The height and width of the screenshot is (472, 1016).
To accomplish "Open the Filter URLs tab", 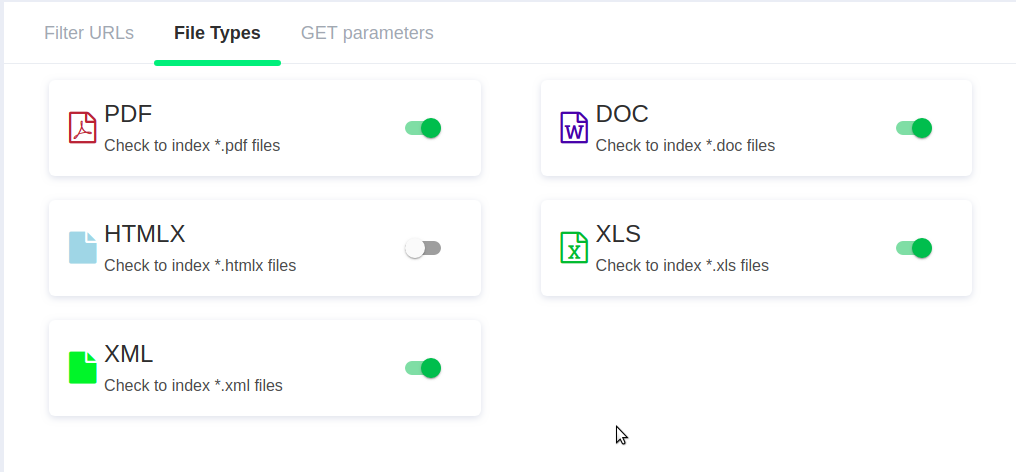I will coord(89,33).
